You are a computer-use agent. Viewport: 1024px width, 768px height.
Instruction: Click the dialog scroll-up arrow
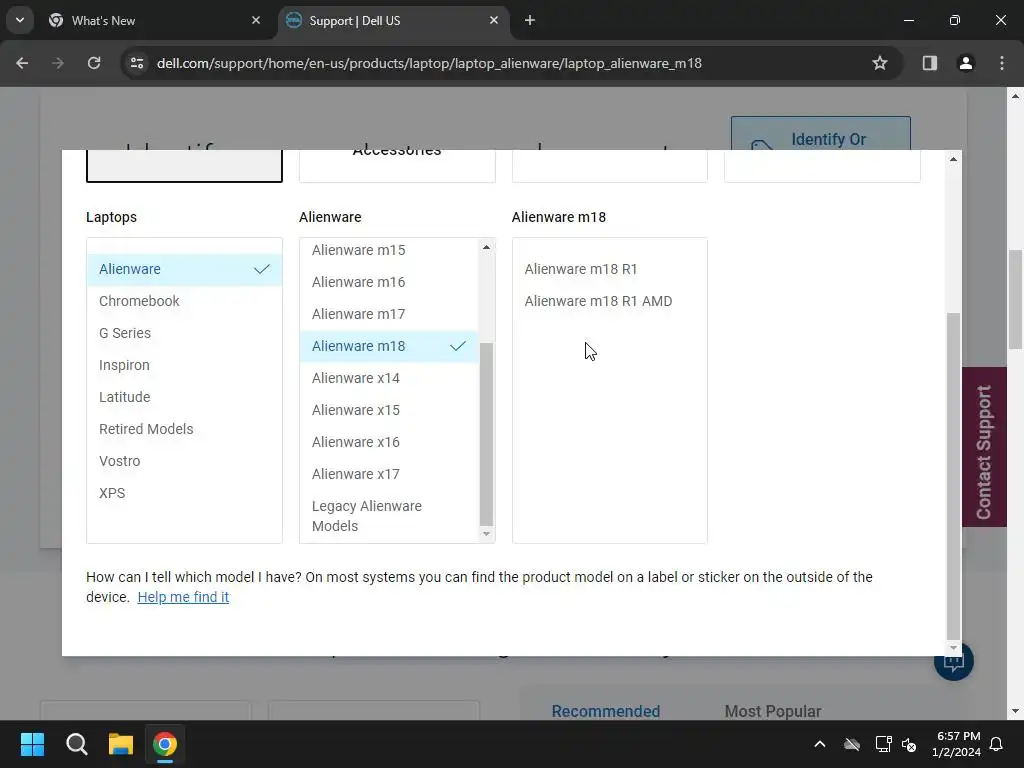pyautogui.click(x=953, y=159)
